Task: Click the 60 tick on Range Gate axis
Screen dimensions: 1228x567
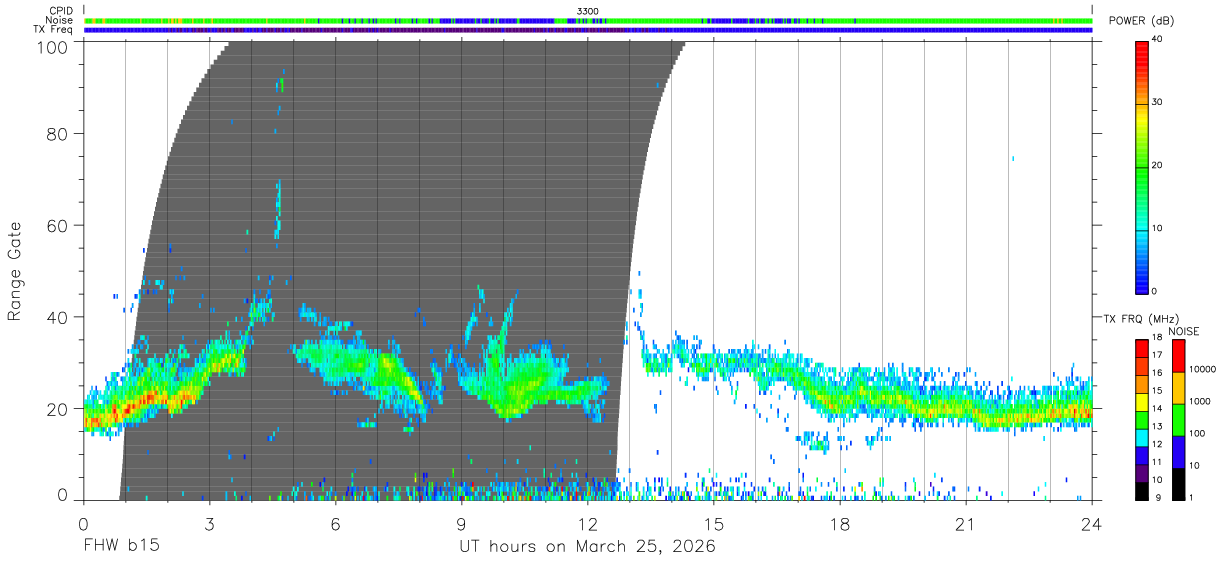Action: [57, 225]
